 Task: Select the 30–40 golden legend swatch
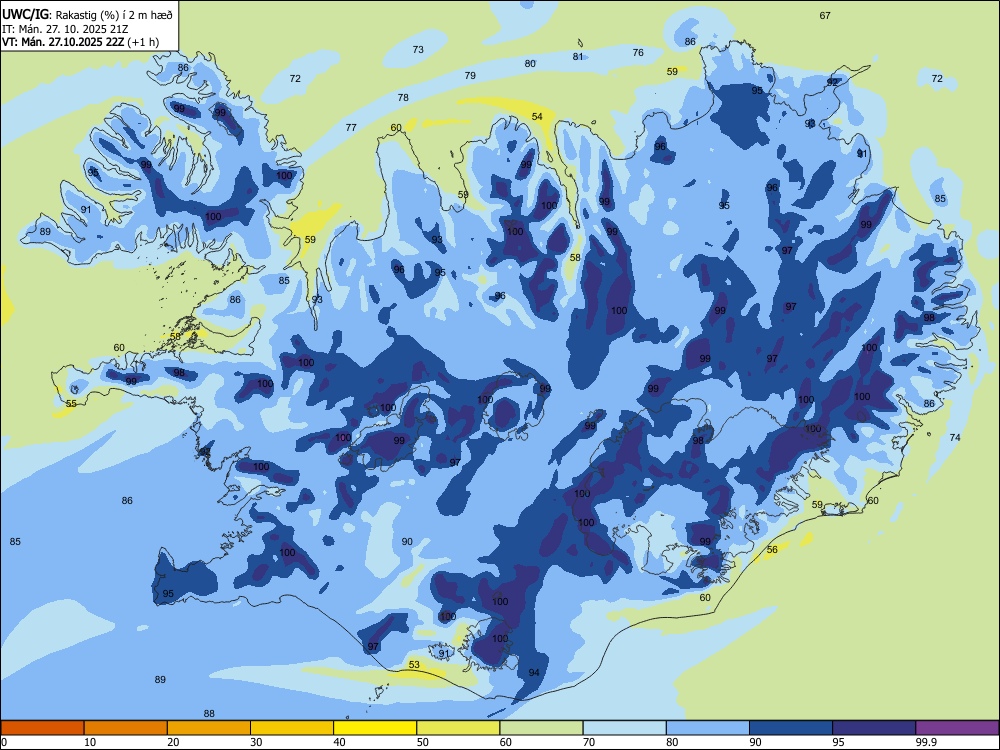pos(292,728)
